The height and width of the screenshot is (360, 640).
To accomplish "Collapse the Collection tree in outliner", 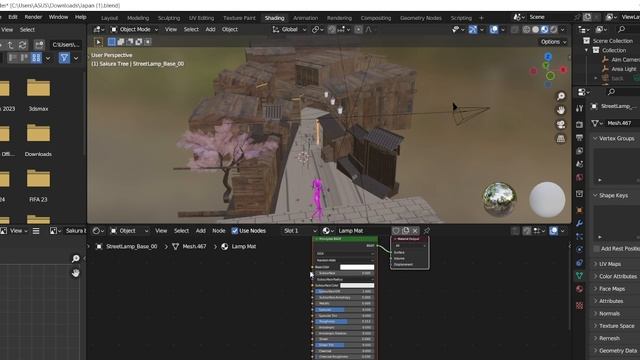I will [x=587, y=50].
